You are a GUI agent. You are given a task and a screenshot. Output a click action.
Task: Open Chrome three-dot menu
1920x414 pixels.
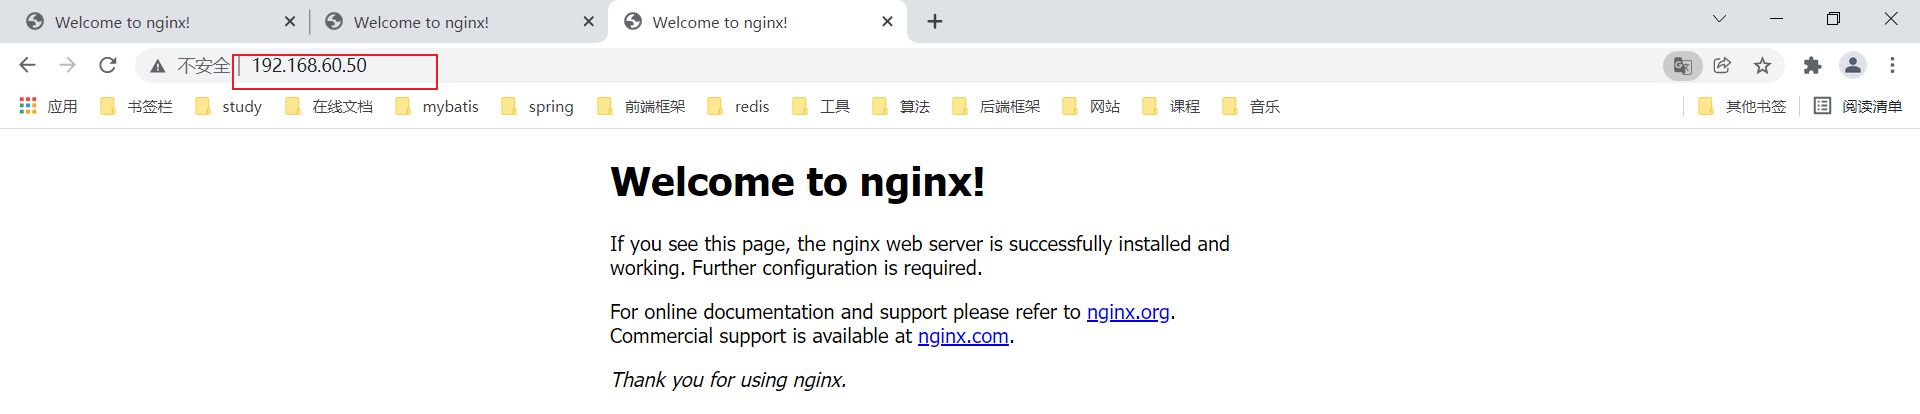pos(1892,65)
